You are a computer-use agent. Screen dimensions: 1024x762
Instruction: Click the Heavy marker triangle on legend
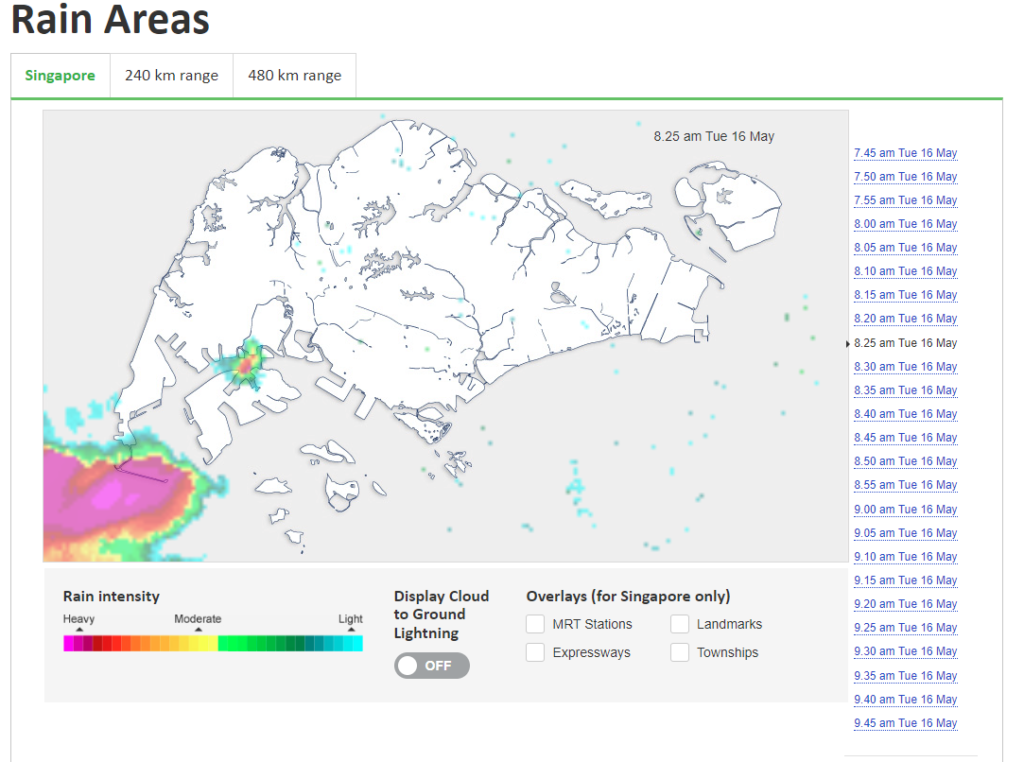click(x=79, y=630)
